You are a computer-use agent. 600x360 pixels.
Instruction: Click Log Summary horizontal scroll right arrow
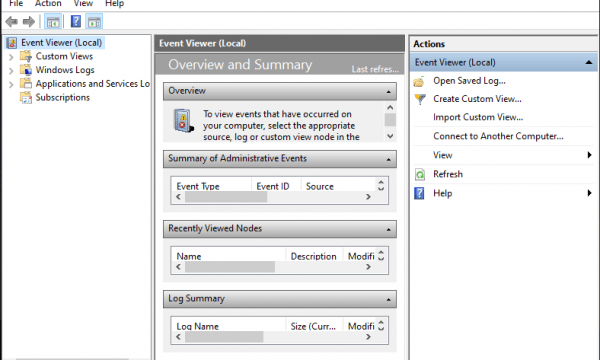click(x=368, y=337)
